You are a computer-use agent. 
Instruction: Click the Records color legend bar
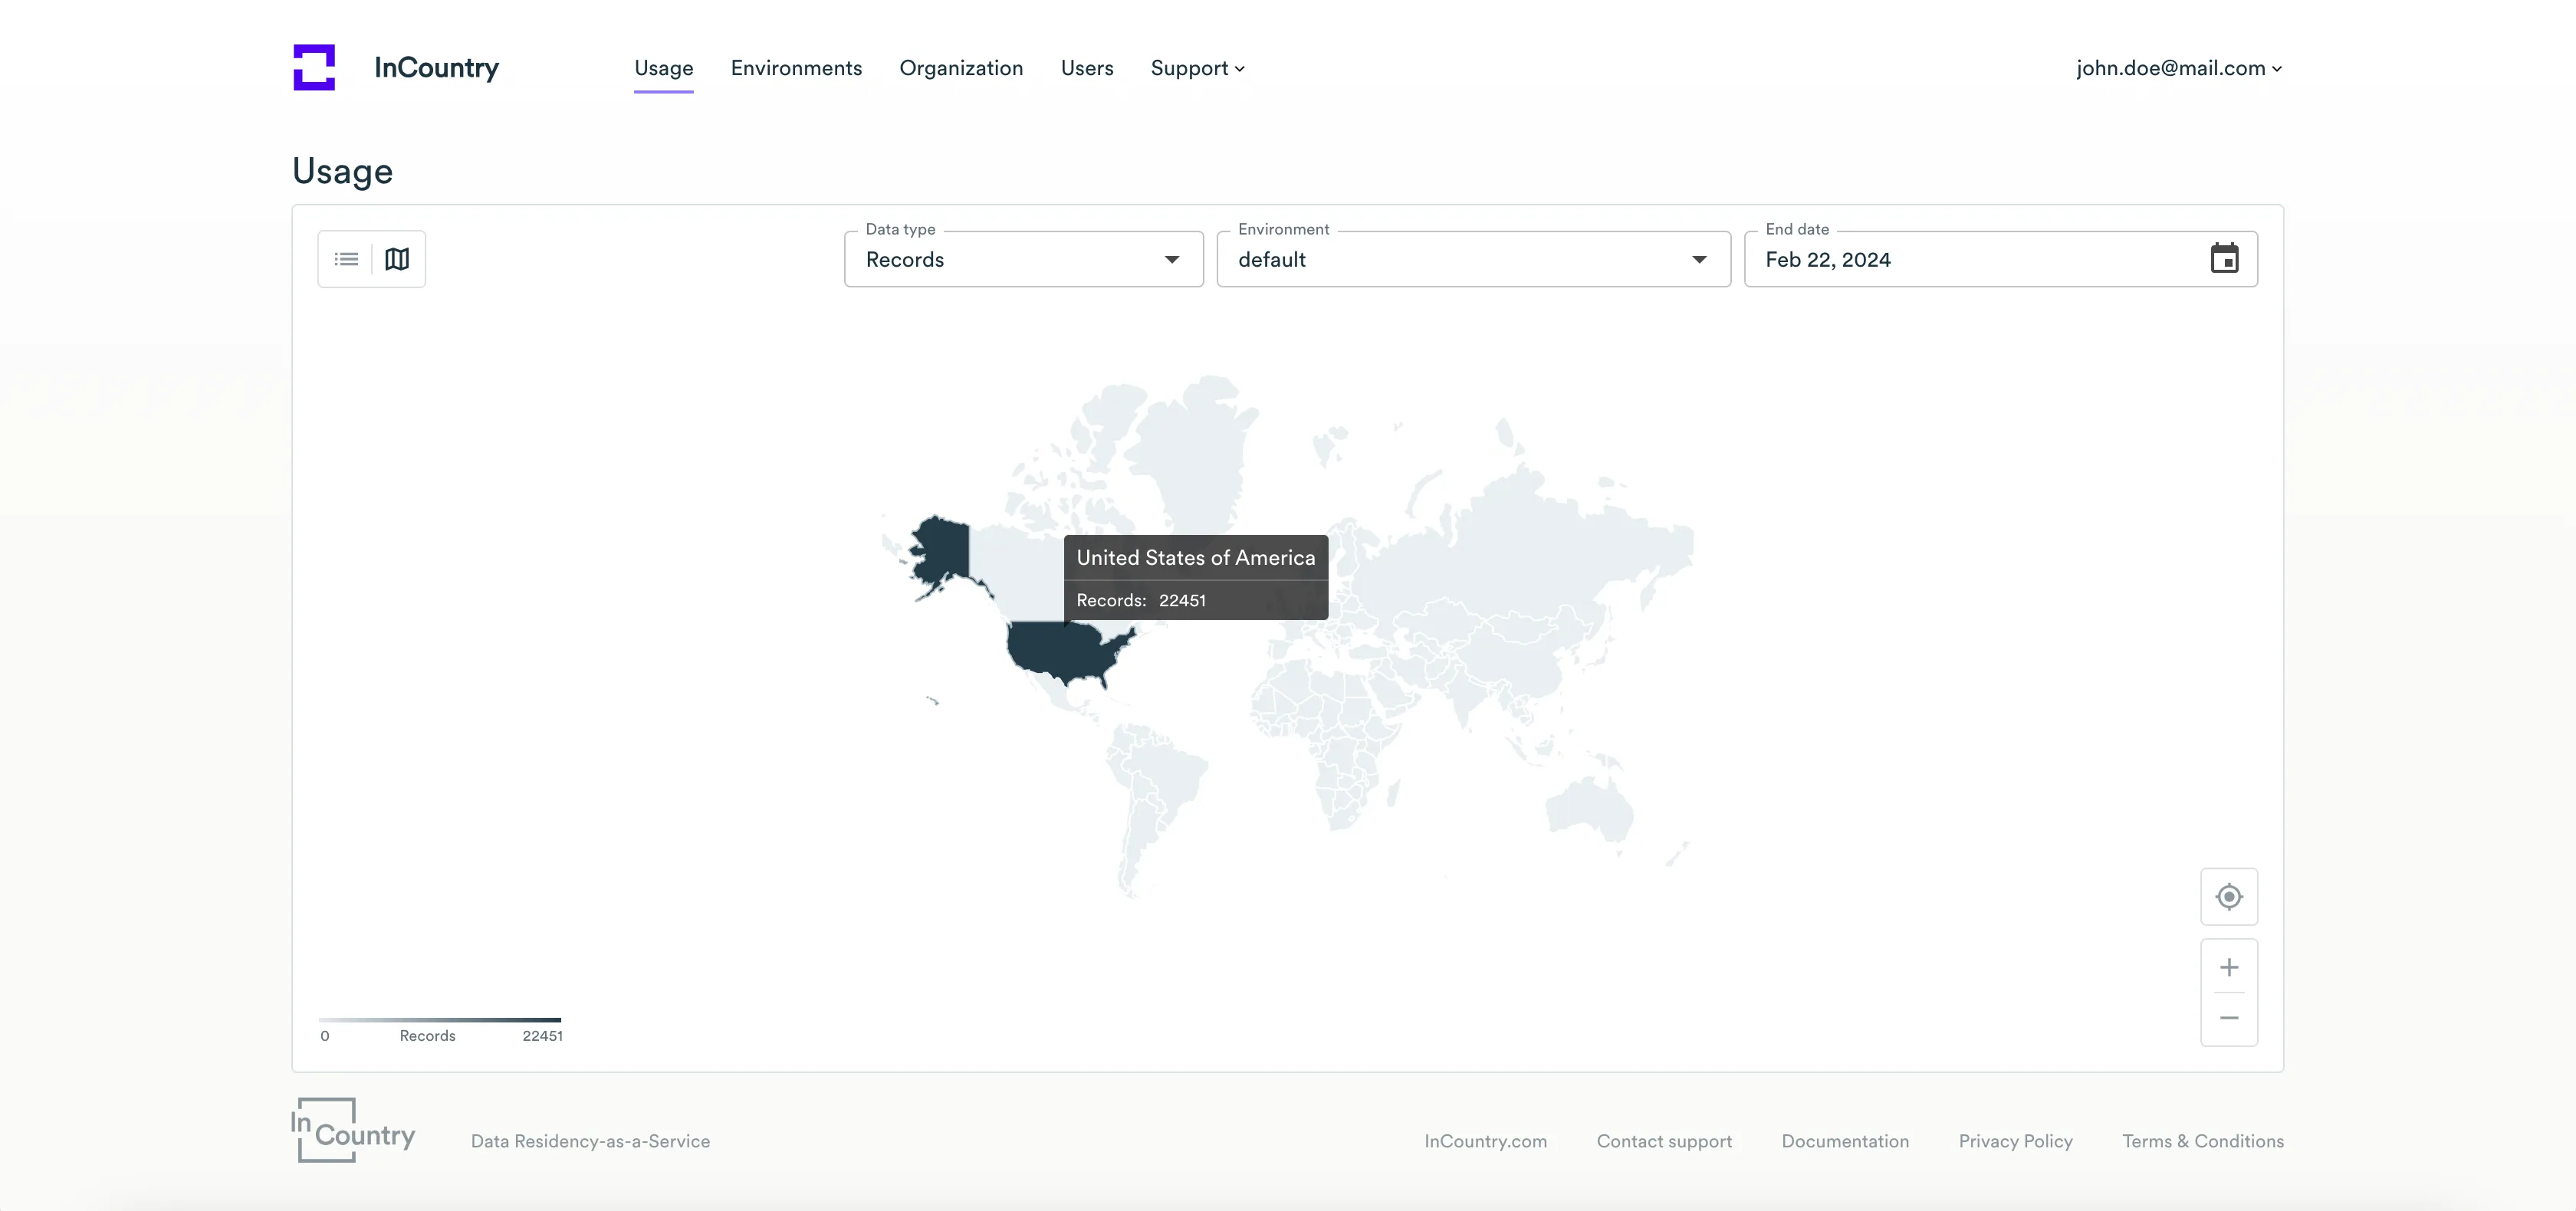tap(440, 1020)
